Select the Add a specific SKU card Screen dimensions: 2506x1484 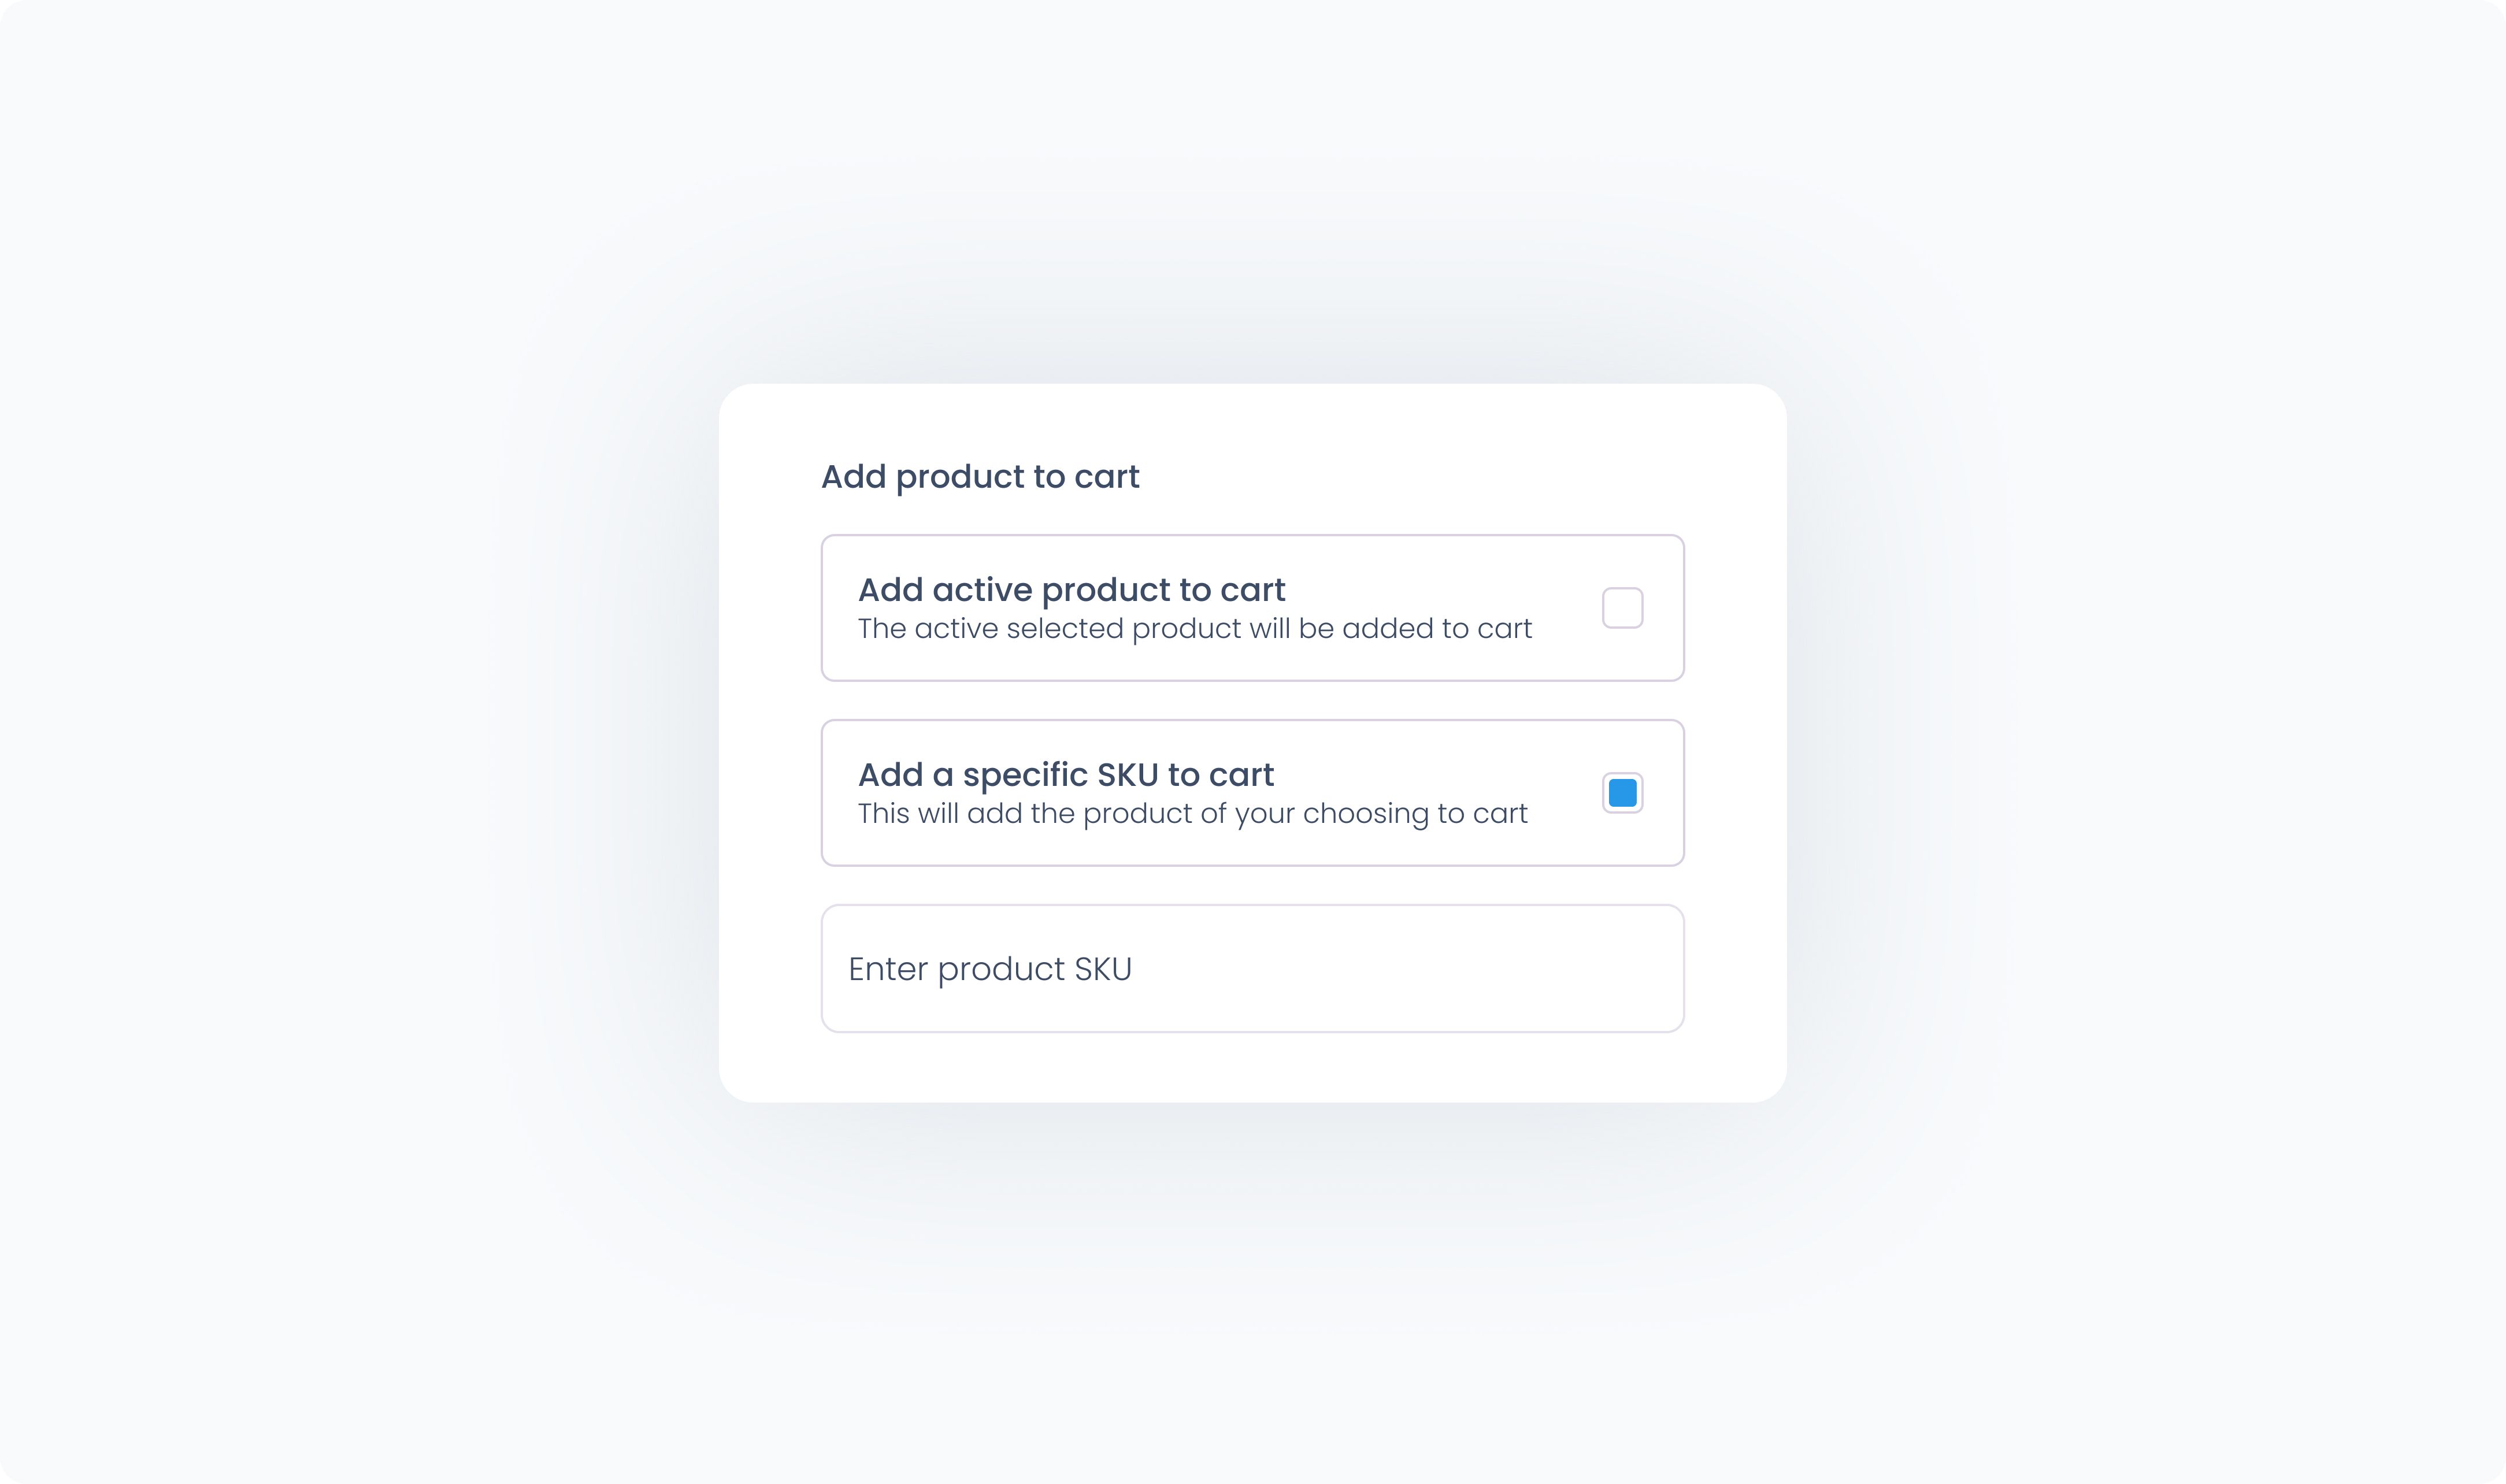1252,793
